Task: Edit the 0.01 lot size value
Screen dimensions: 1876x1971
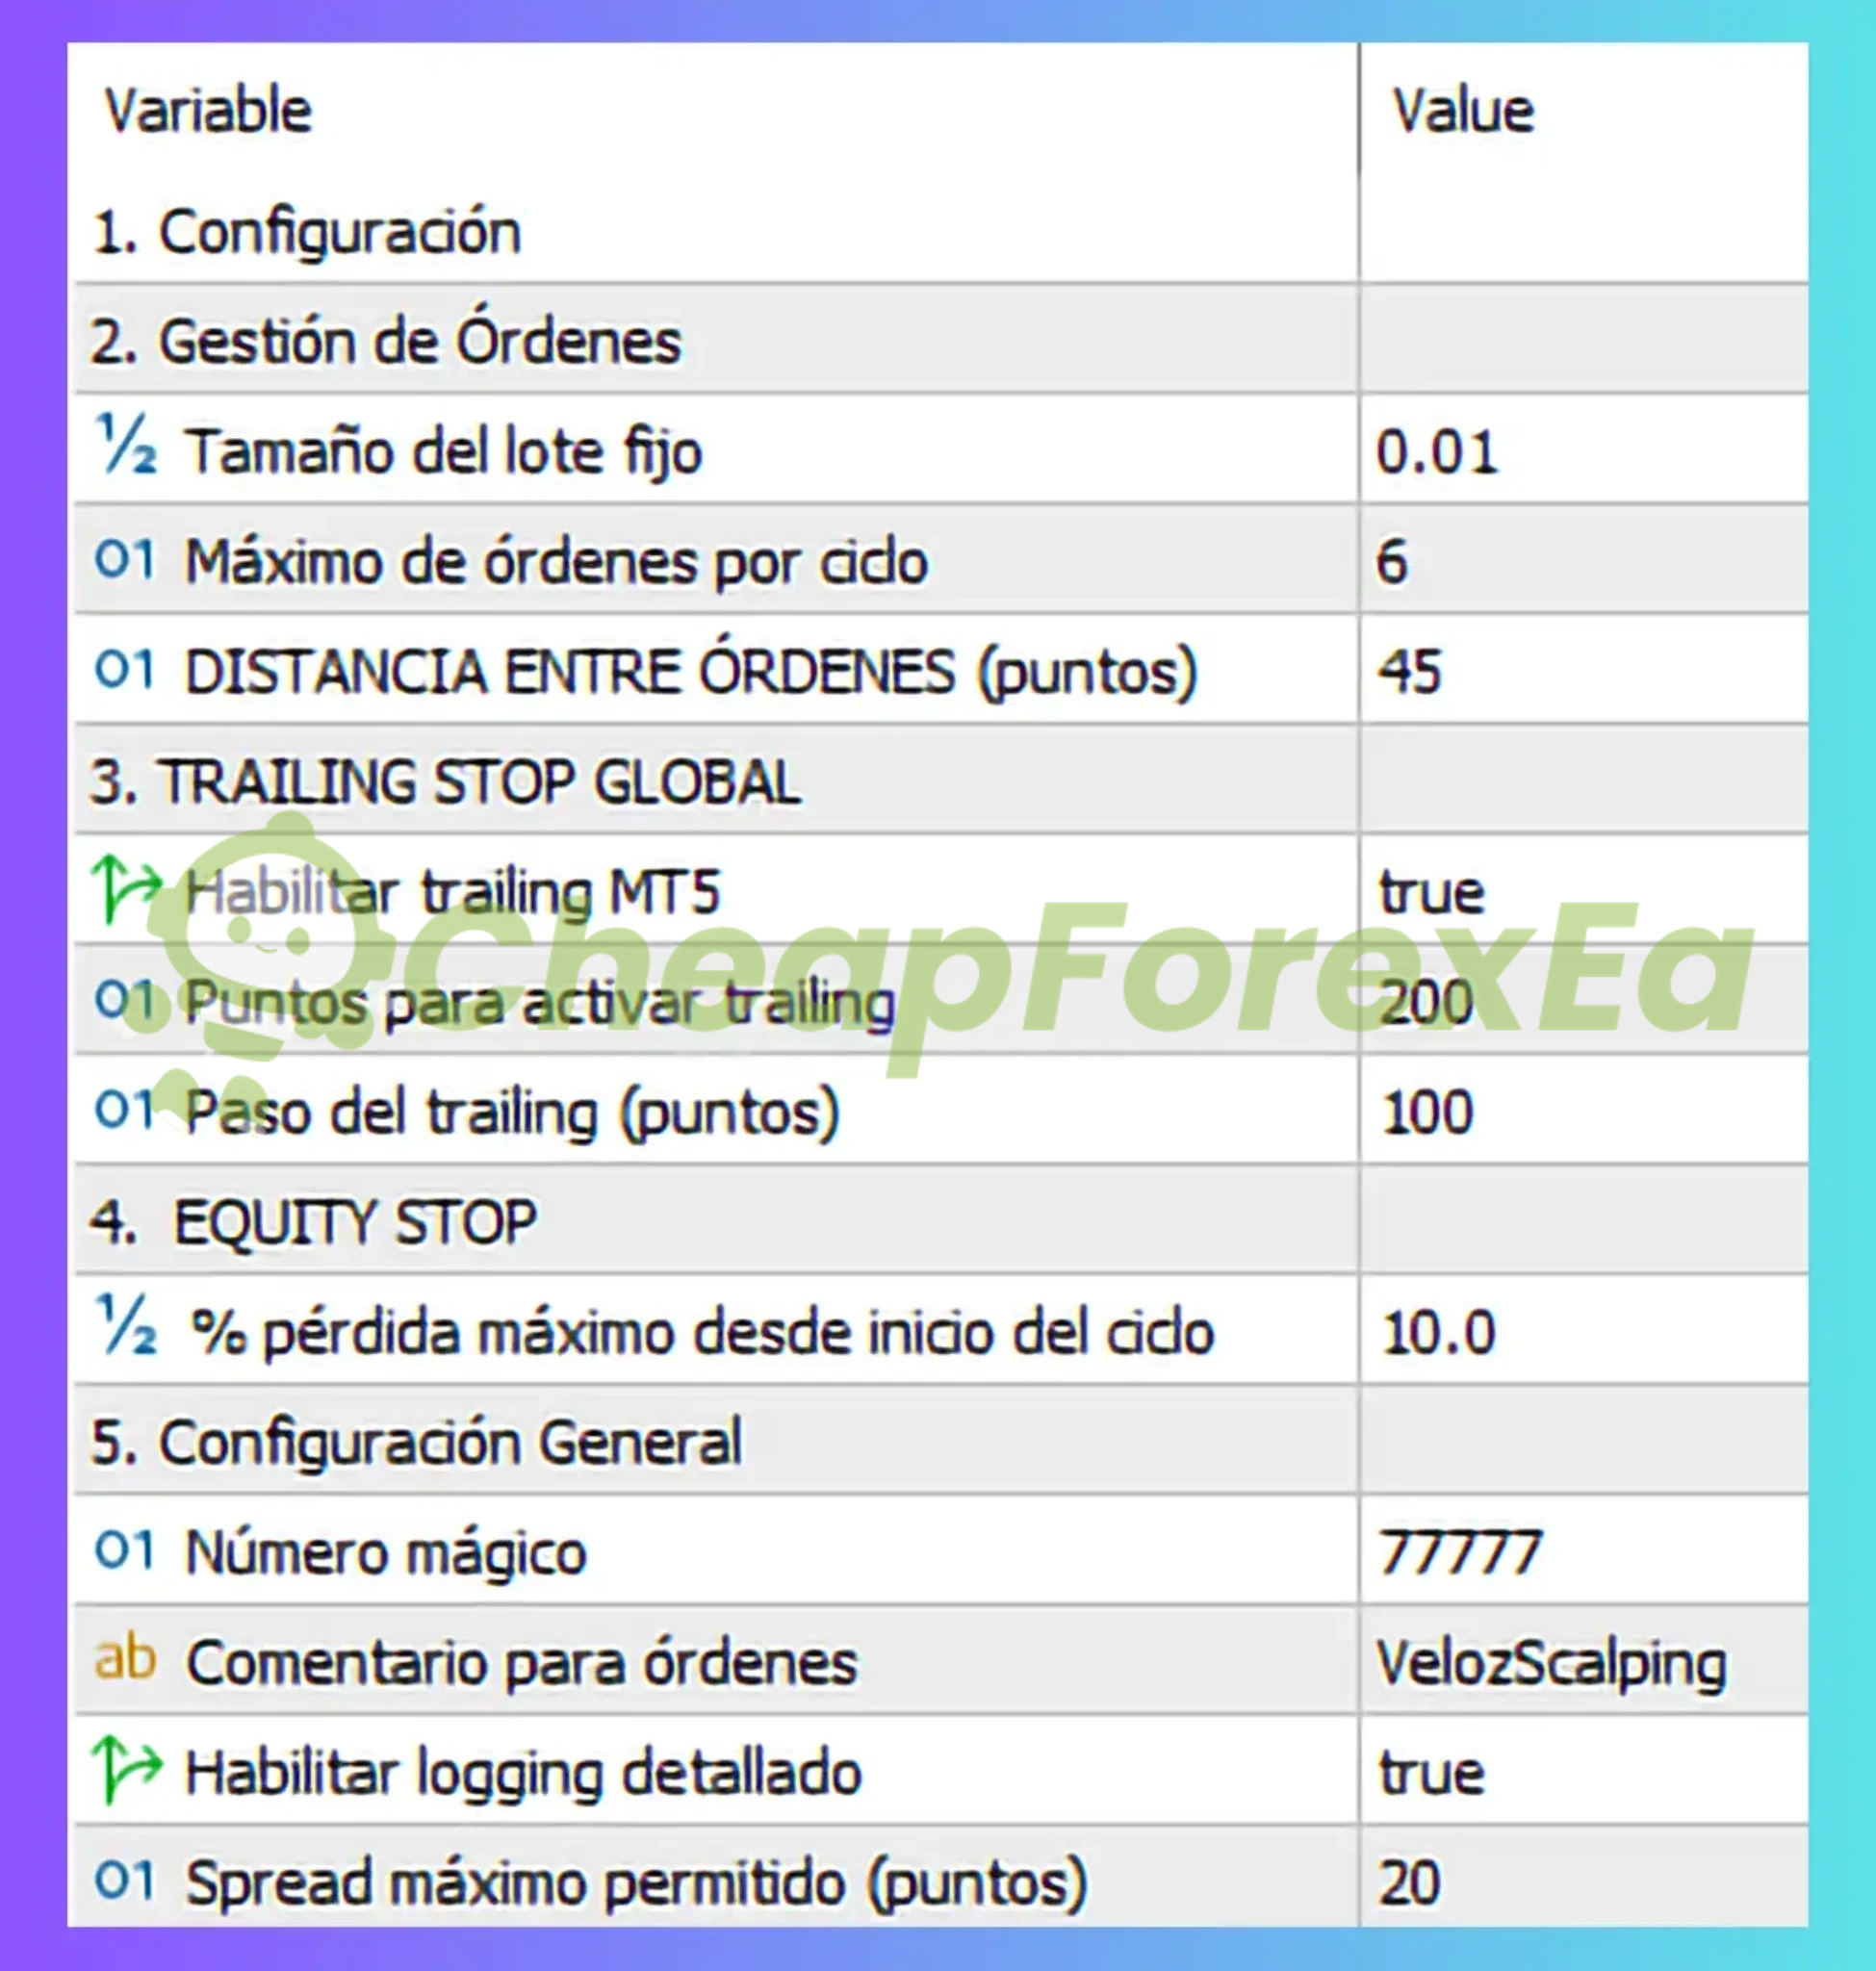Action: [1584, 450]
